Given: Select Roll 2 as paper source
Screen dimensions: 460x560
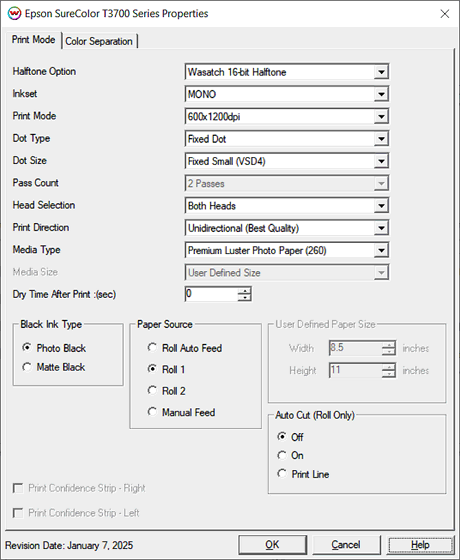Looking at the screenshot, I should pyautogui.click(x=166, y=391).
